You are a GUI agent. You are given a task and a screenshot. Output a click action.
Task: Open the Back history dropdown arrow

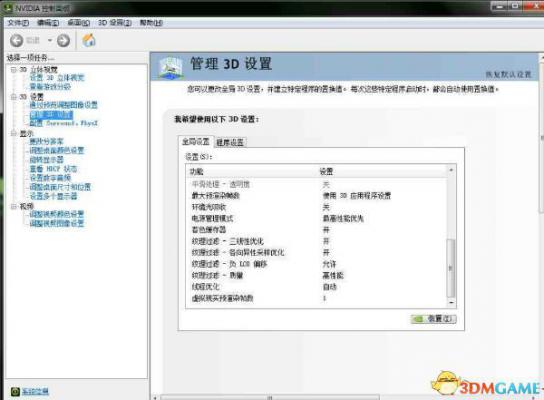point(50,41)
